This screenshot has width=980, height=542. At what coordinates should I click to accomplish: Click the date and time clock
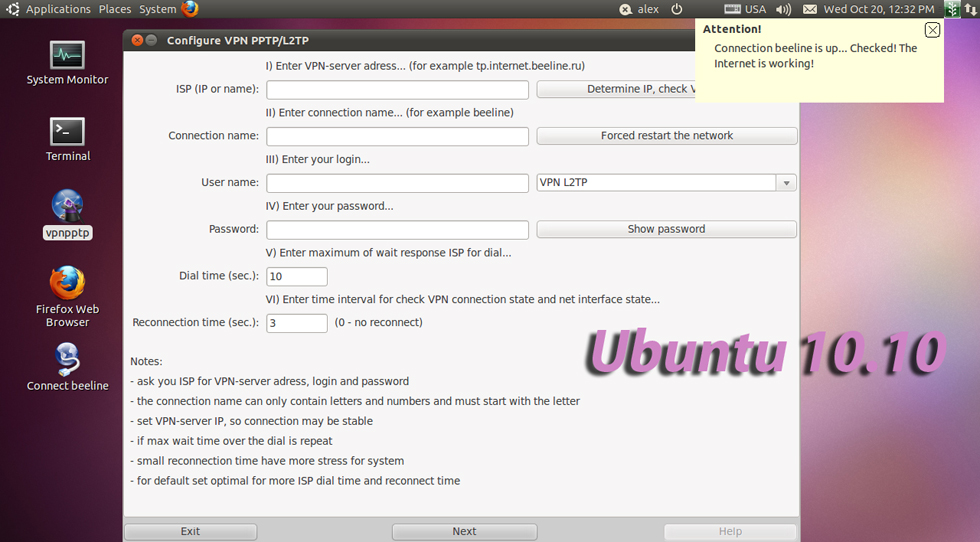tap(879, 9)
